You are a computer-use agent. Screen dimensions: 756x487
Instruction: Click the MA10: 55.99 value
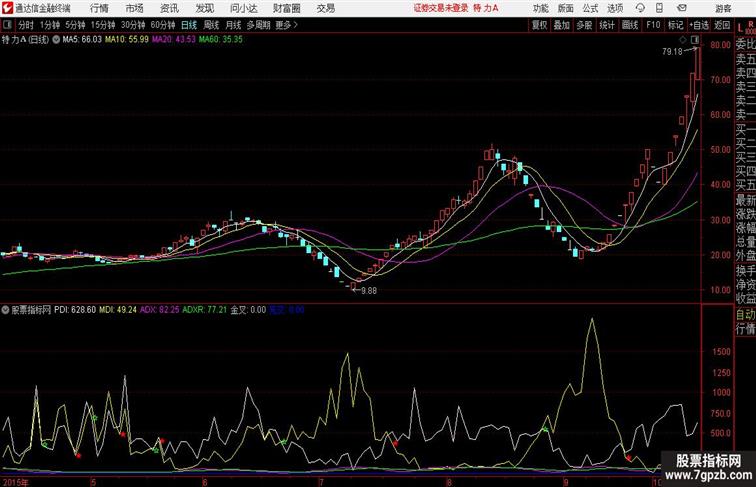tap(127, 40)
